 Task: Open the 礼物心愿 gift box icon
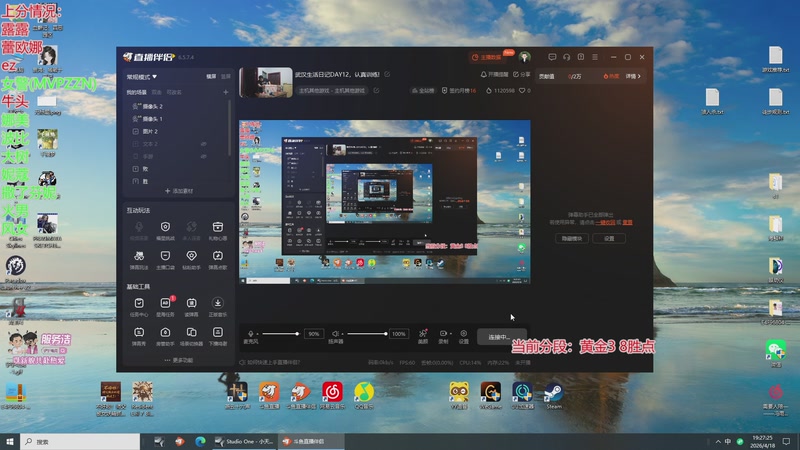click(x=218, y=227)
